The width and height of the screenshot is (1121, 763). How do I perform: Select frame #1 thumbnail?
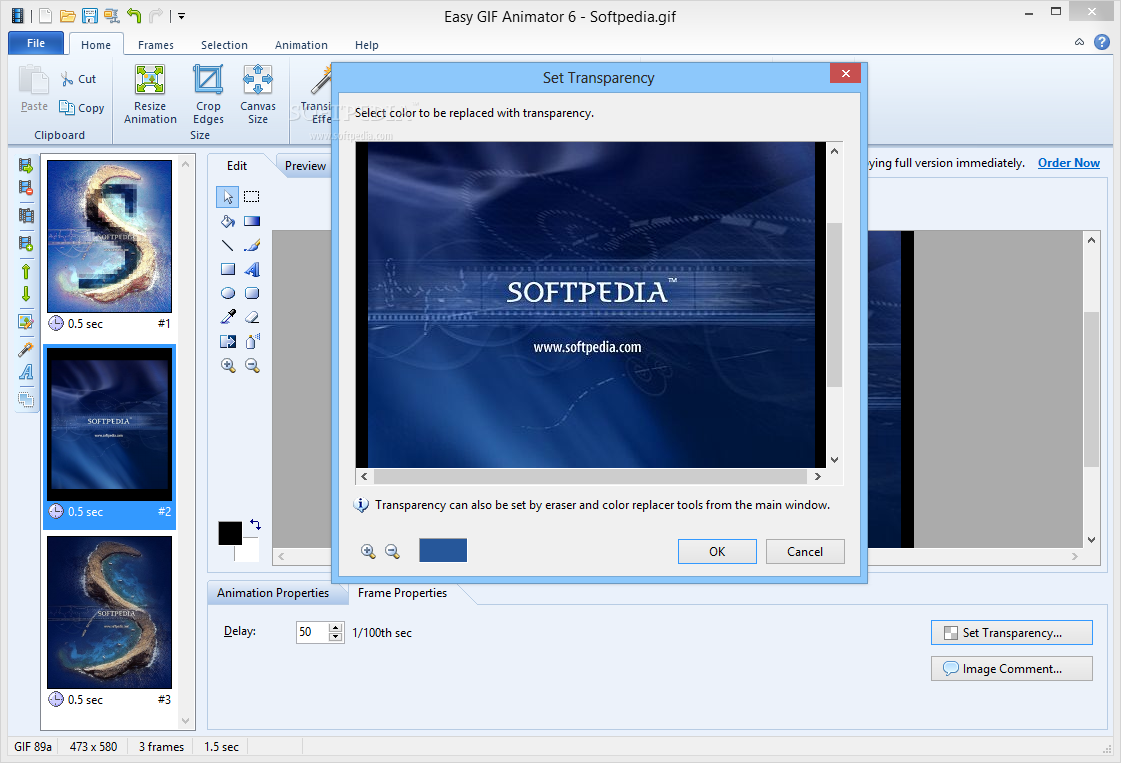pos(109,236)
